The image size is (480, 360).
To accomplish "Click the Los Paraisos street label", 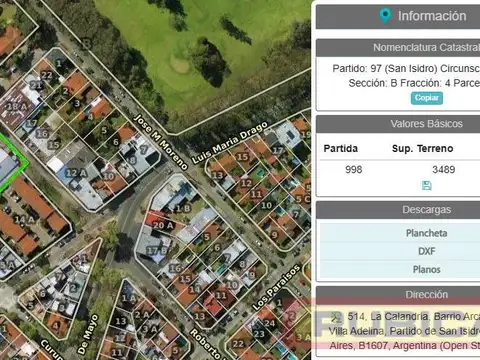I will [276, 287].
